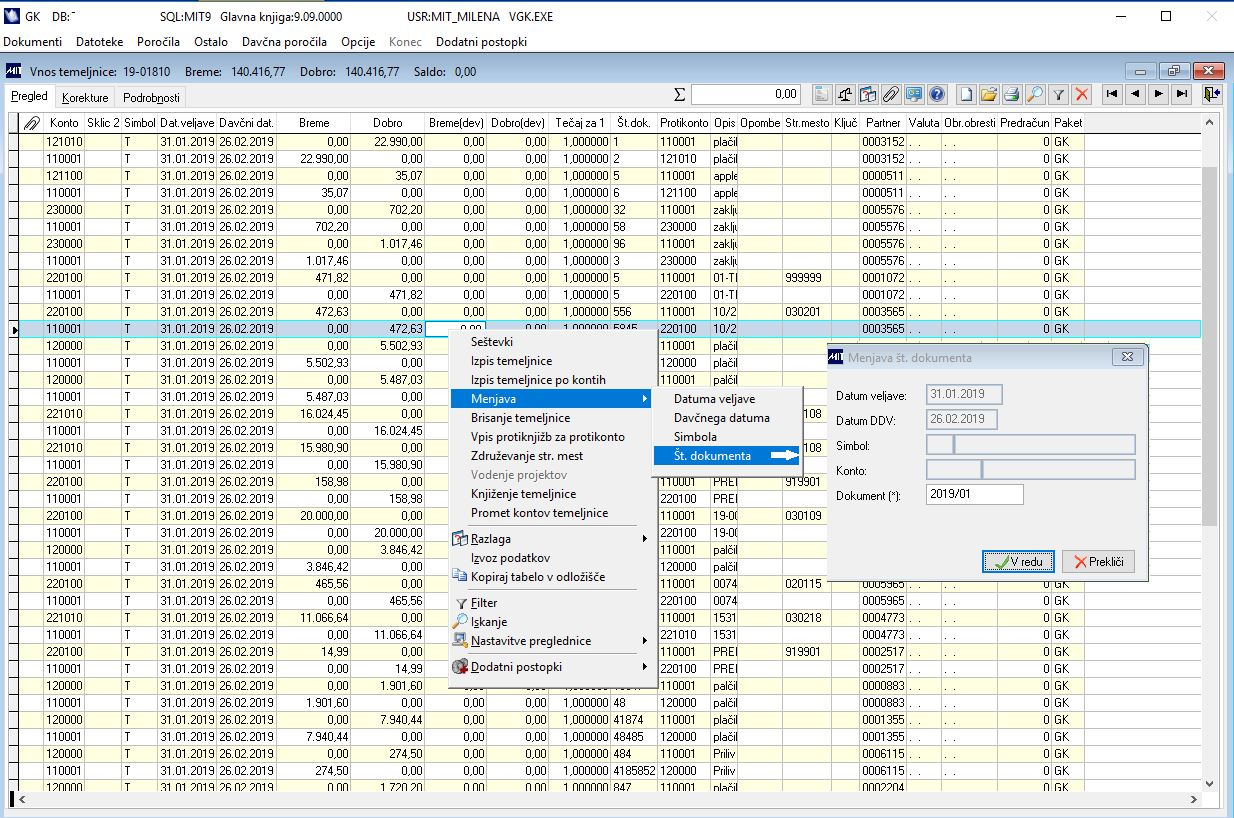Click the magnifying glass search toolbar icon
The image size is (1234, 818).
pyautogui.click(x=1035, y=95)
